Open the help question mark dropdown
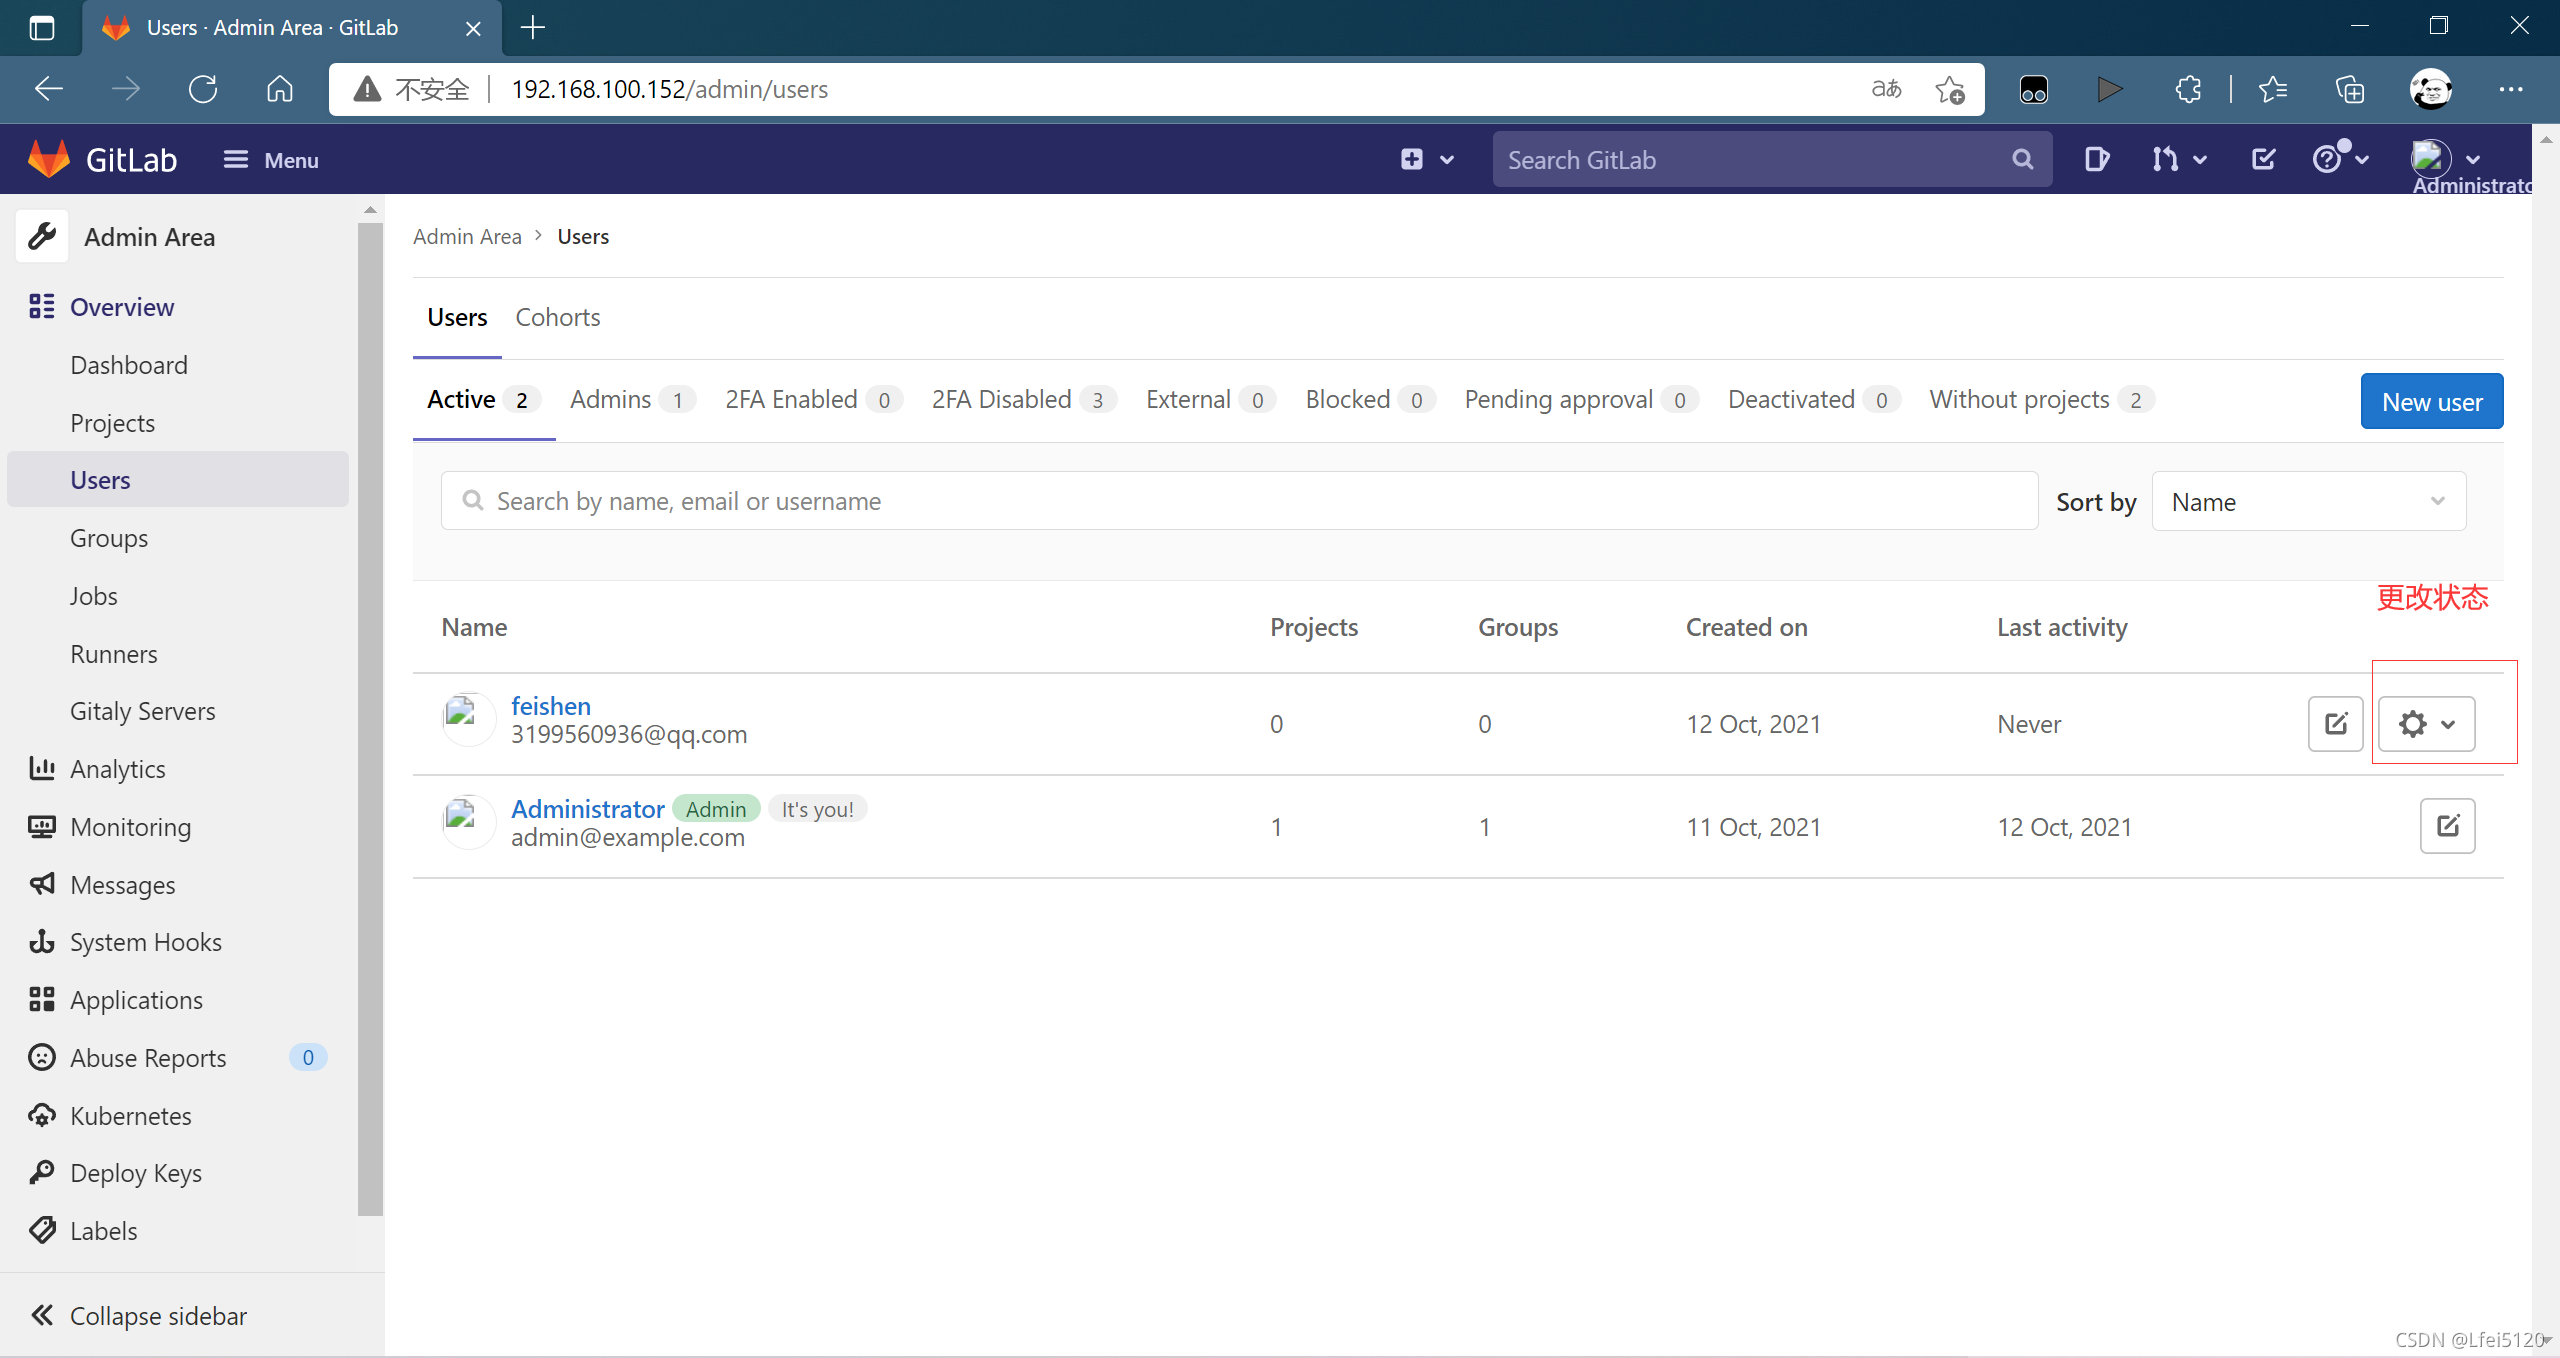 point(2339,159)
